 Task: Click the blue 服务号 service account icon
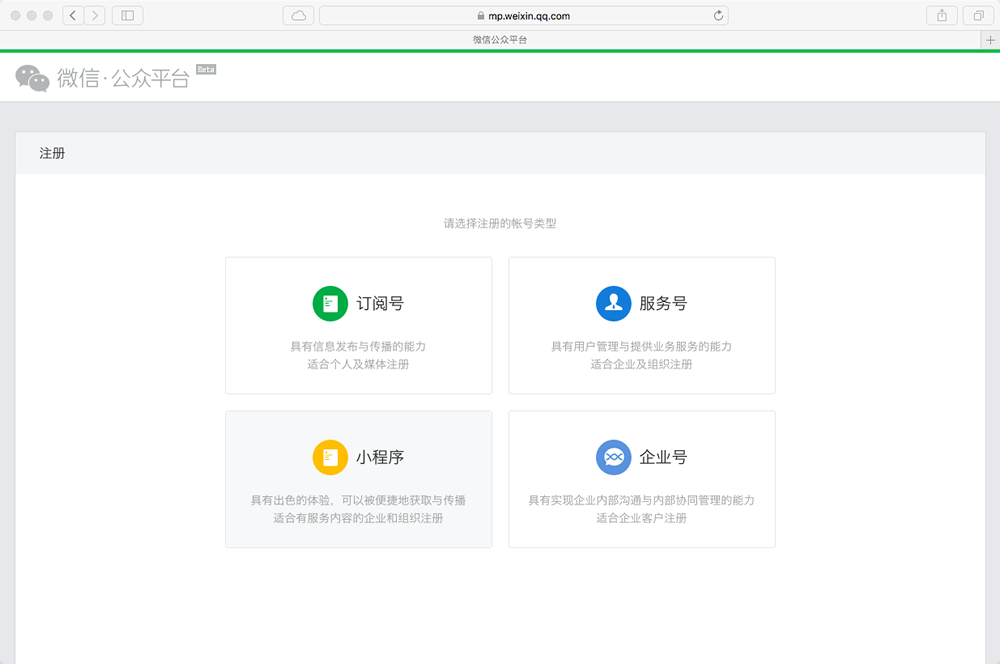pos(613,304)
